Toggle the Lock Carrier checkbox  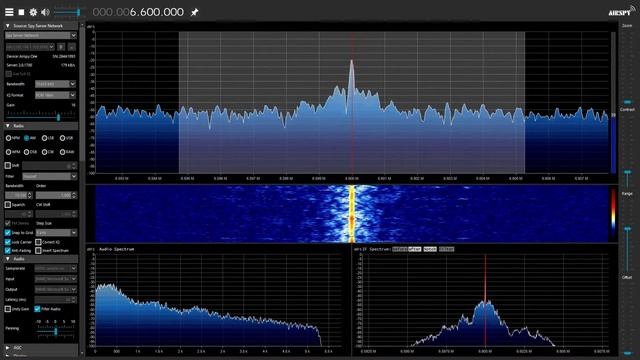click(x=8, y=242)
